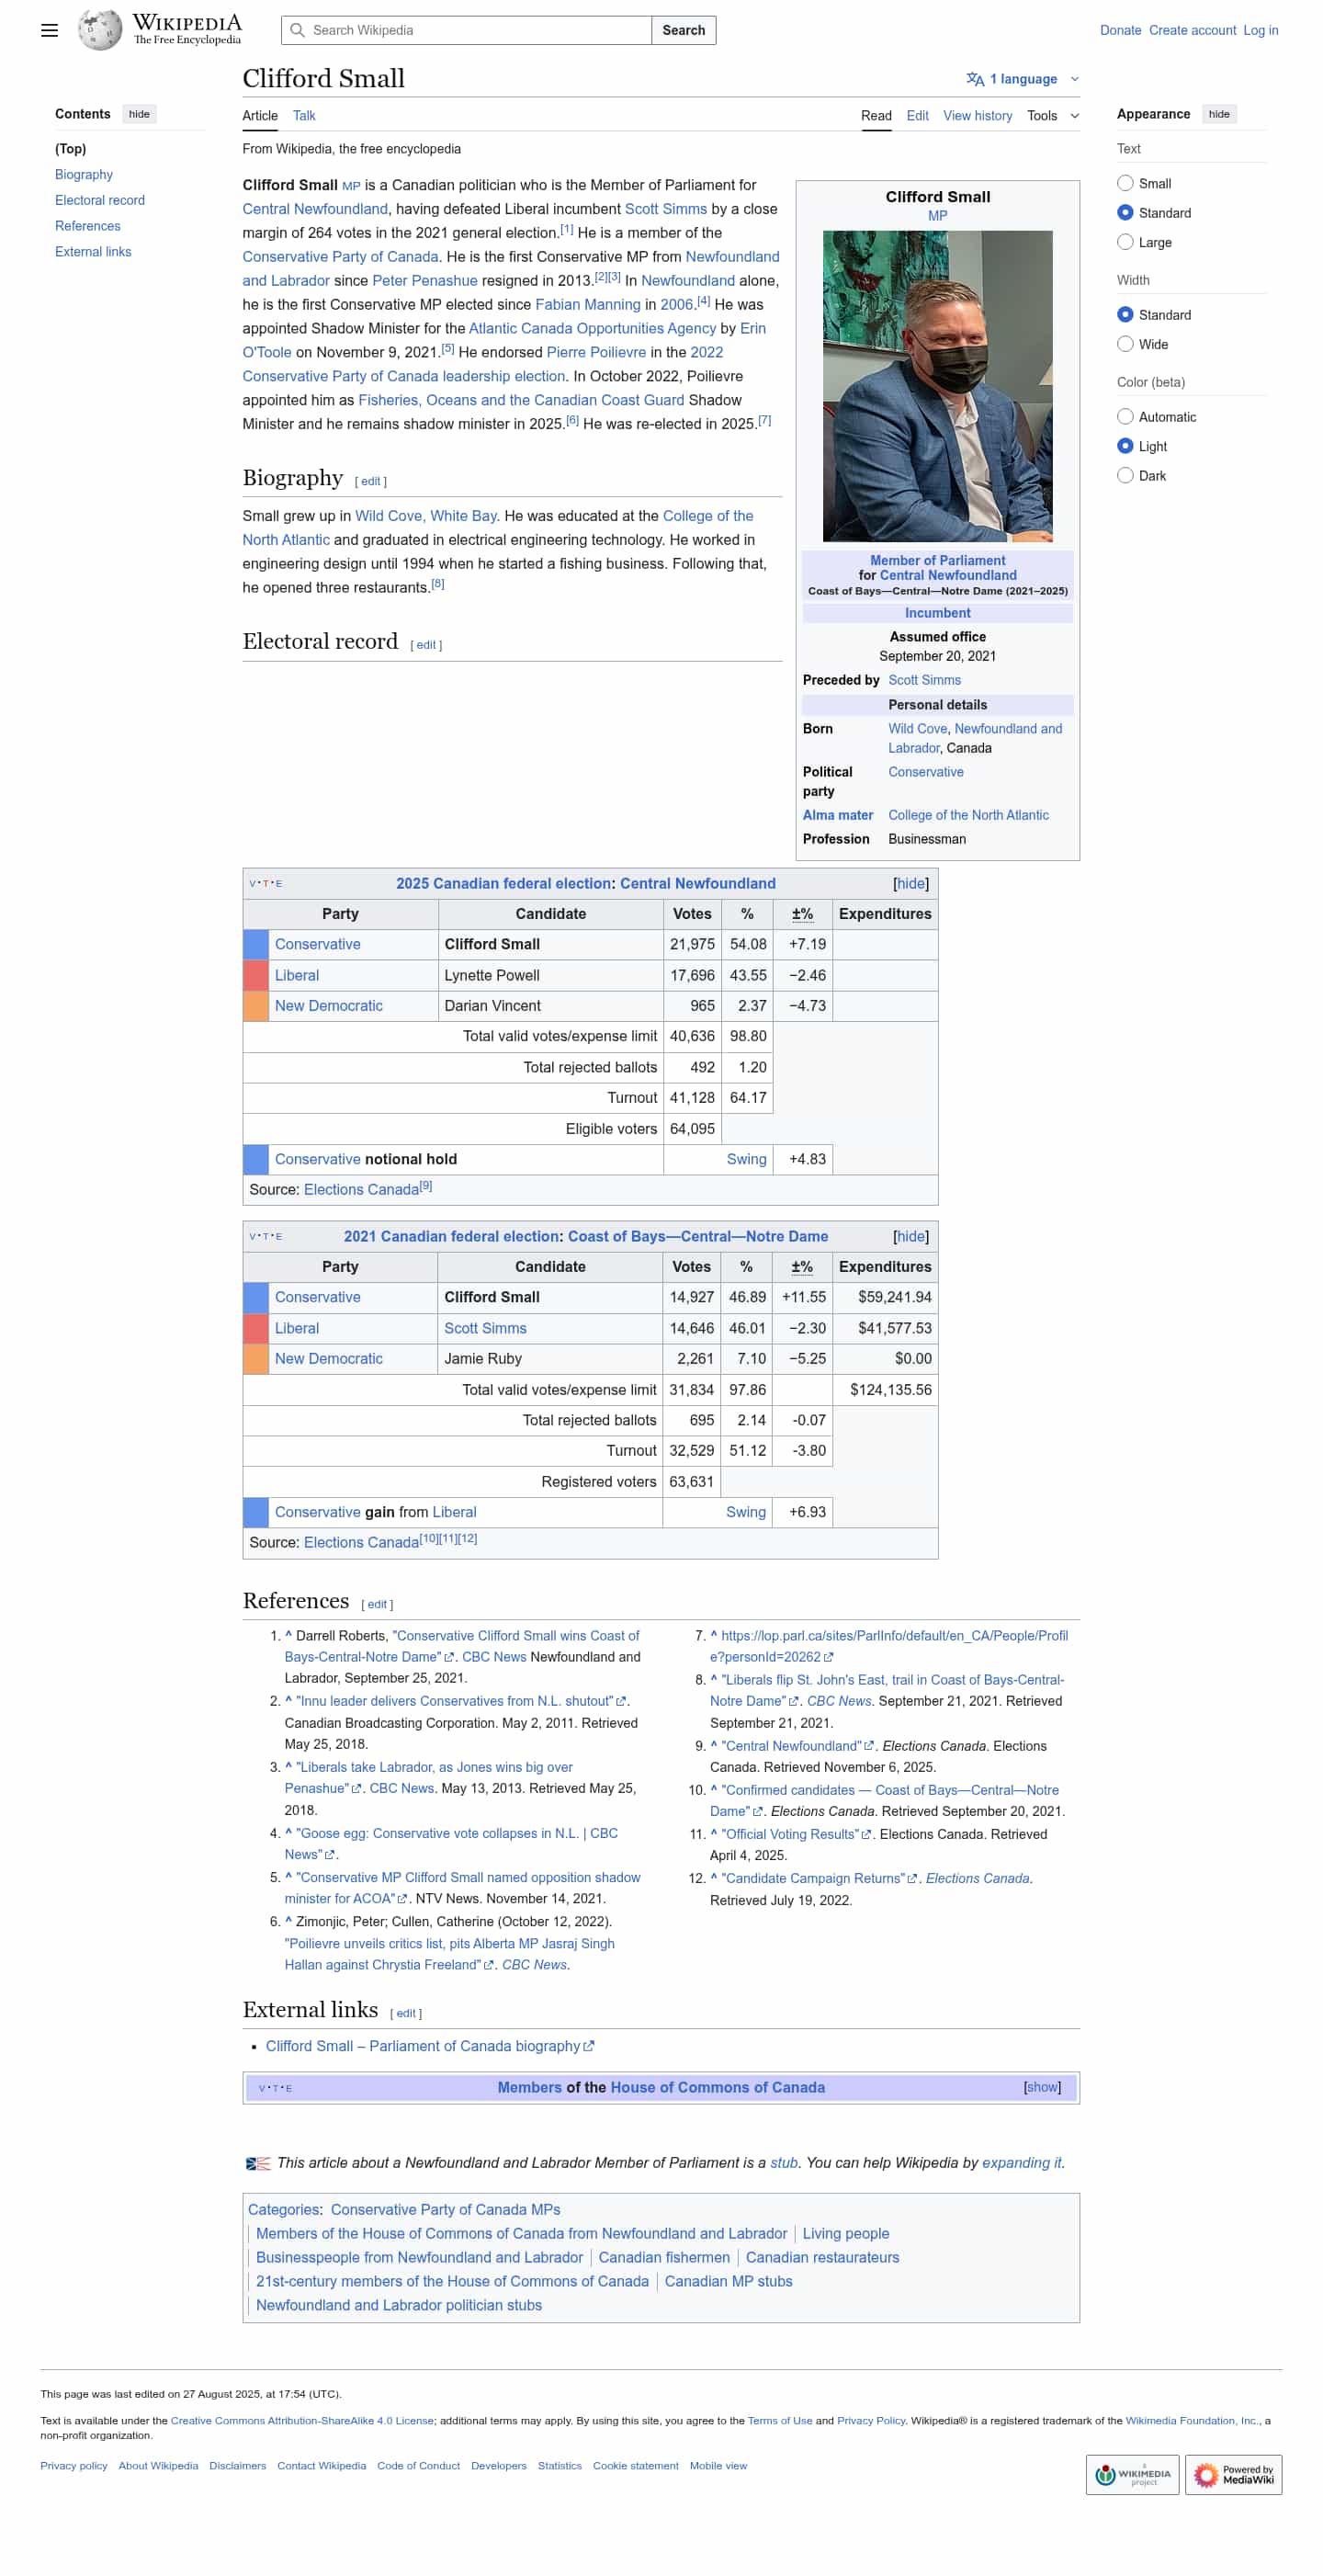This screenshot has width=1323, height=2576.
Task: Show the Members of House of Commons navbox
Action: (1041, 2087)
